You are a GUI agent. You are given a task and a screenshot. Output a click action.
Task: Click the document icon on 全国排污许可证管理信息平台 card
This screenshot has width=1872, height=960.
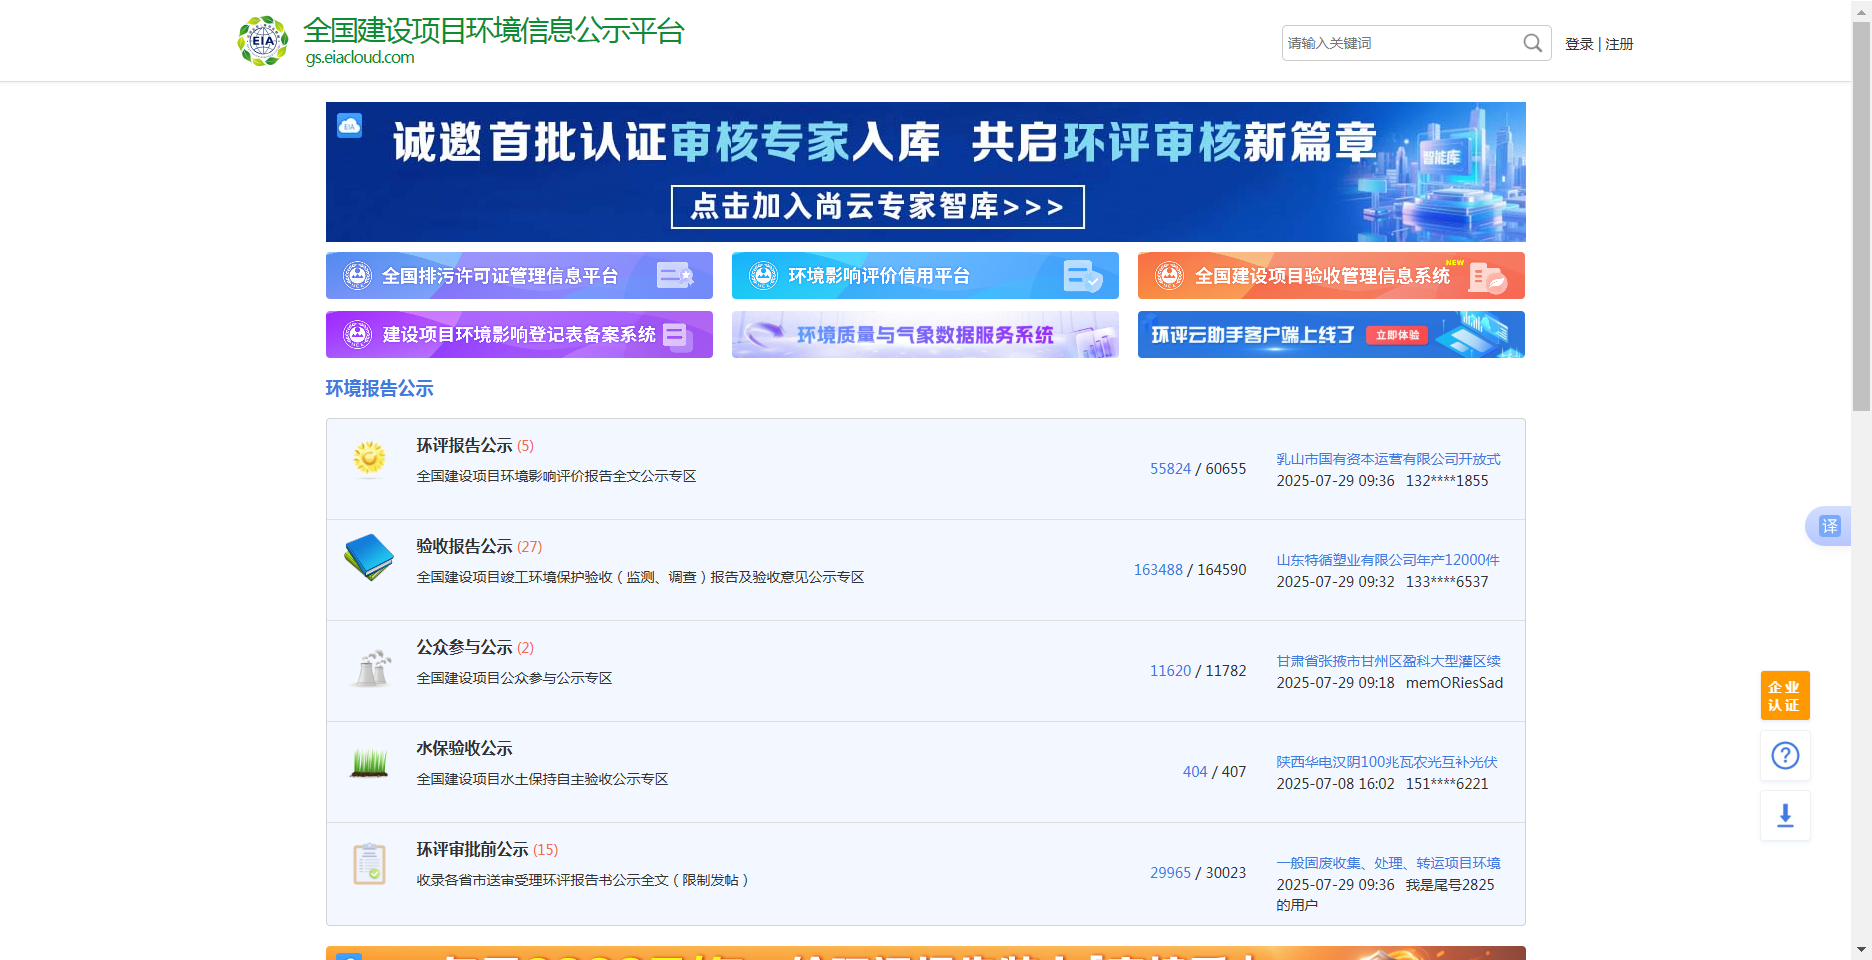click(x=672, y=276)
